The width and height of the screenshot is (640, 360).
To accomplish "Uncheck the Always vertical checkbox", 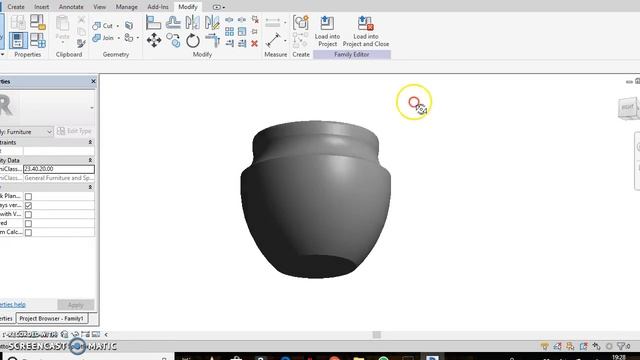I will (x=28, y=205).
